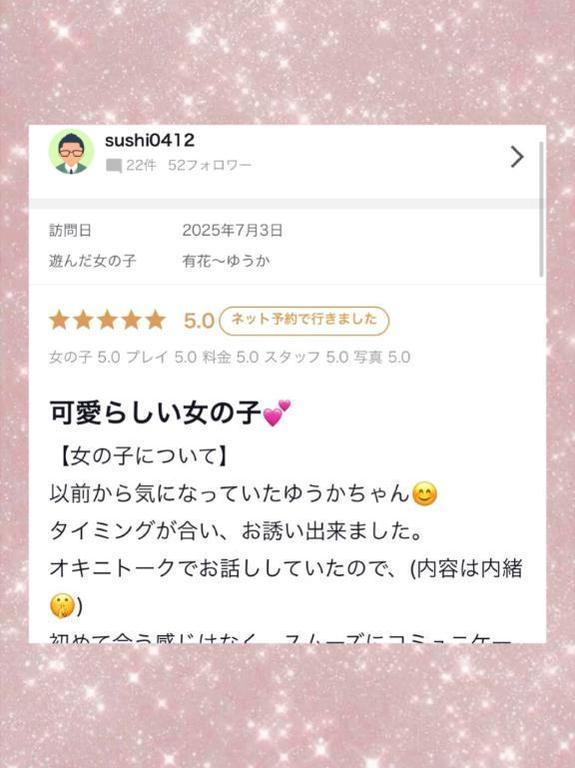Click the visit date 2025年7月3日

[232, 230]
